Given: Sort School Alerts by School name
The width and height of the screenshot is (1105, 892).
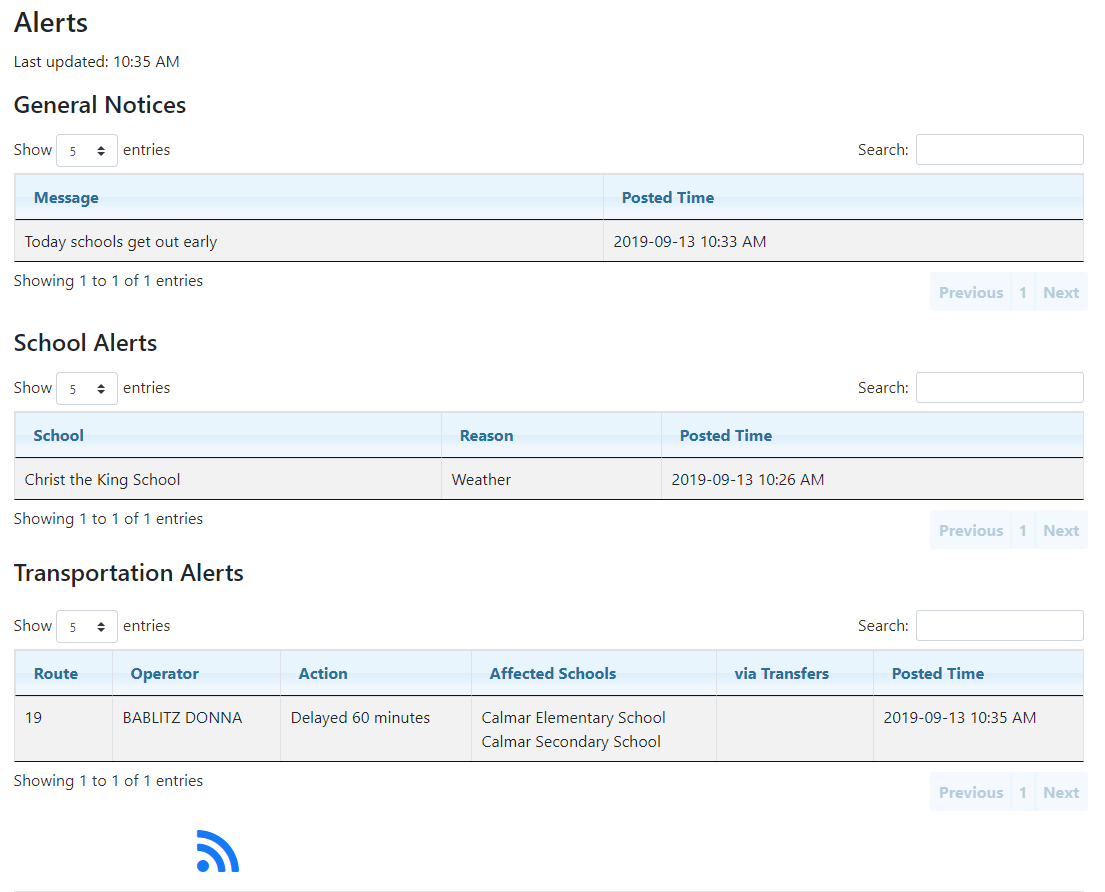Looking at the screenshot, I should tap(58, 435).
